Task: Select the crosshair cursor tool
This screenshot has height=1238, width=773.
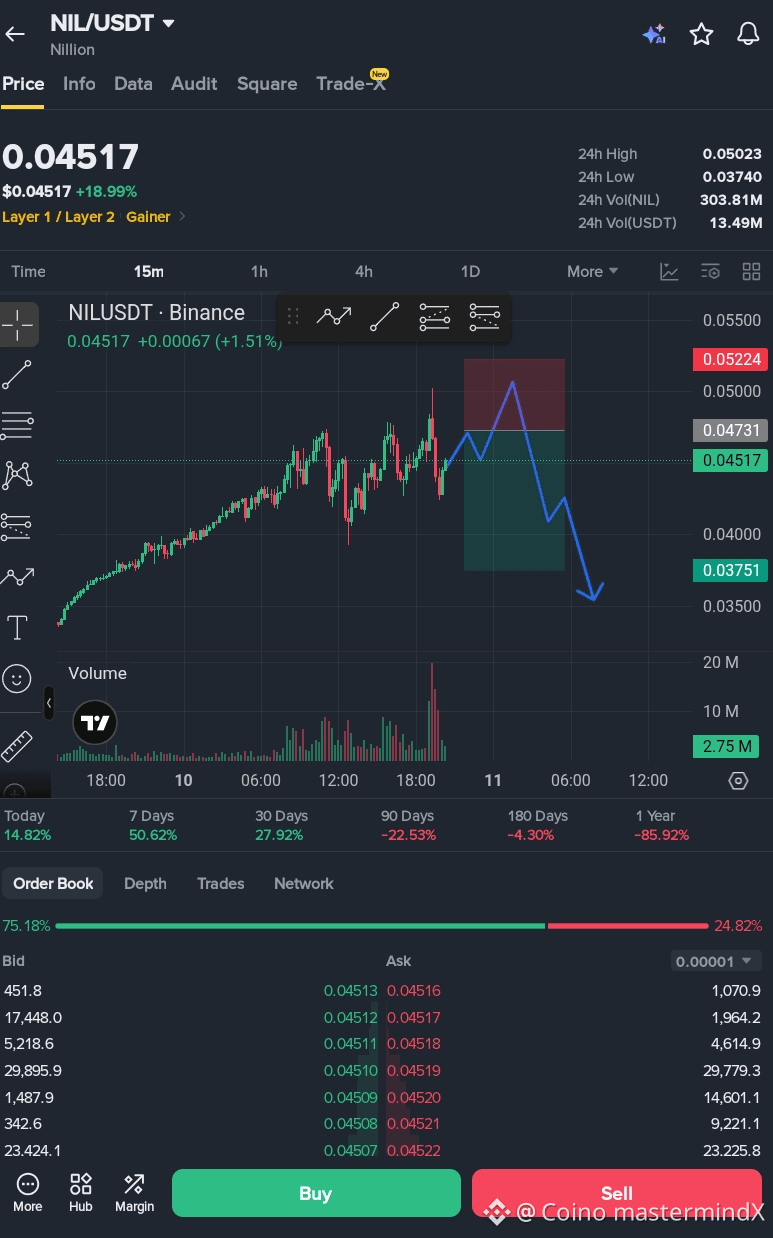Action: coord(18,324)
